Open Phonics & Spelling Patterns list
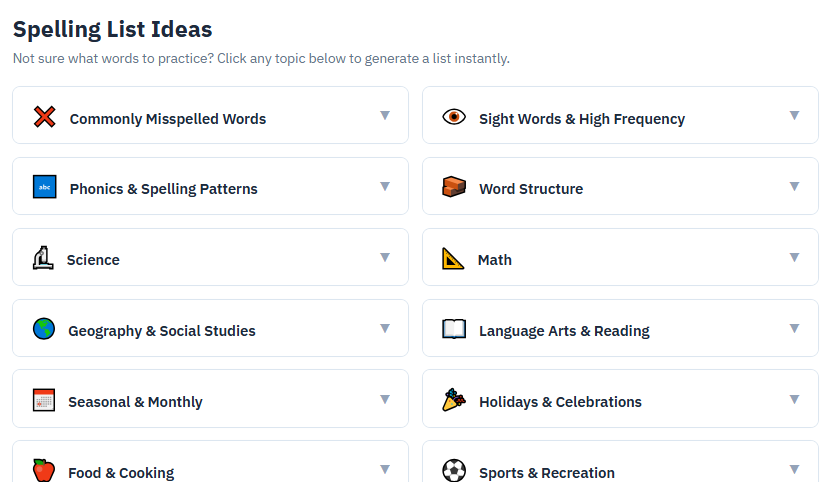Image resolution: width=829 pixels, height=482 pixels. click(x=163, y=189)
